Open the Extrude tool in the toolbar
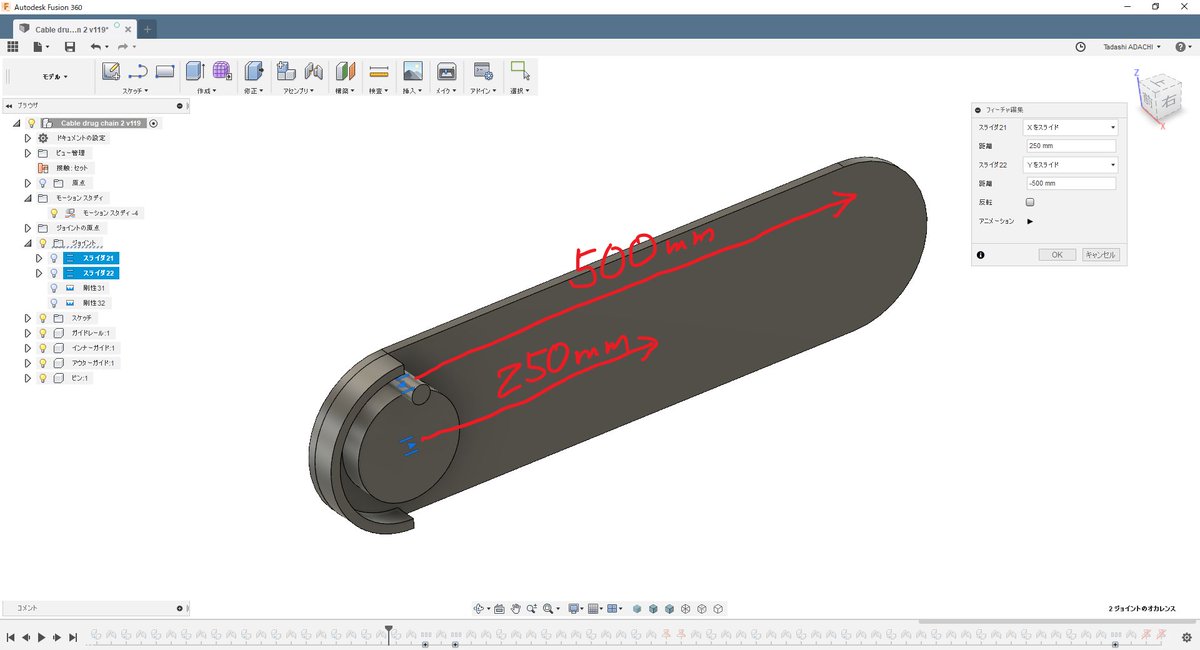This screenshot has width=1200, height=650. [193, 70]
